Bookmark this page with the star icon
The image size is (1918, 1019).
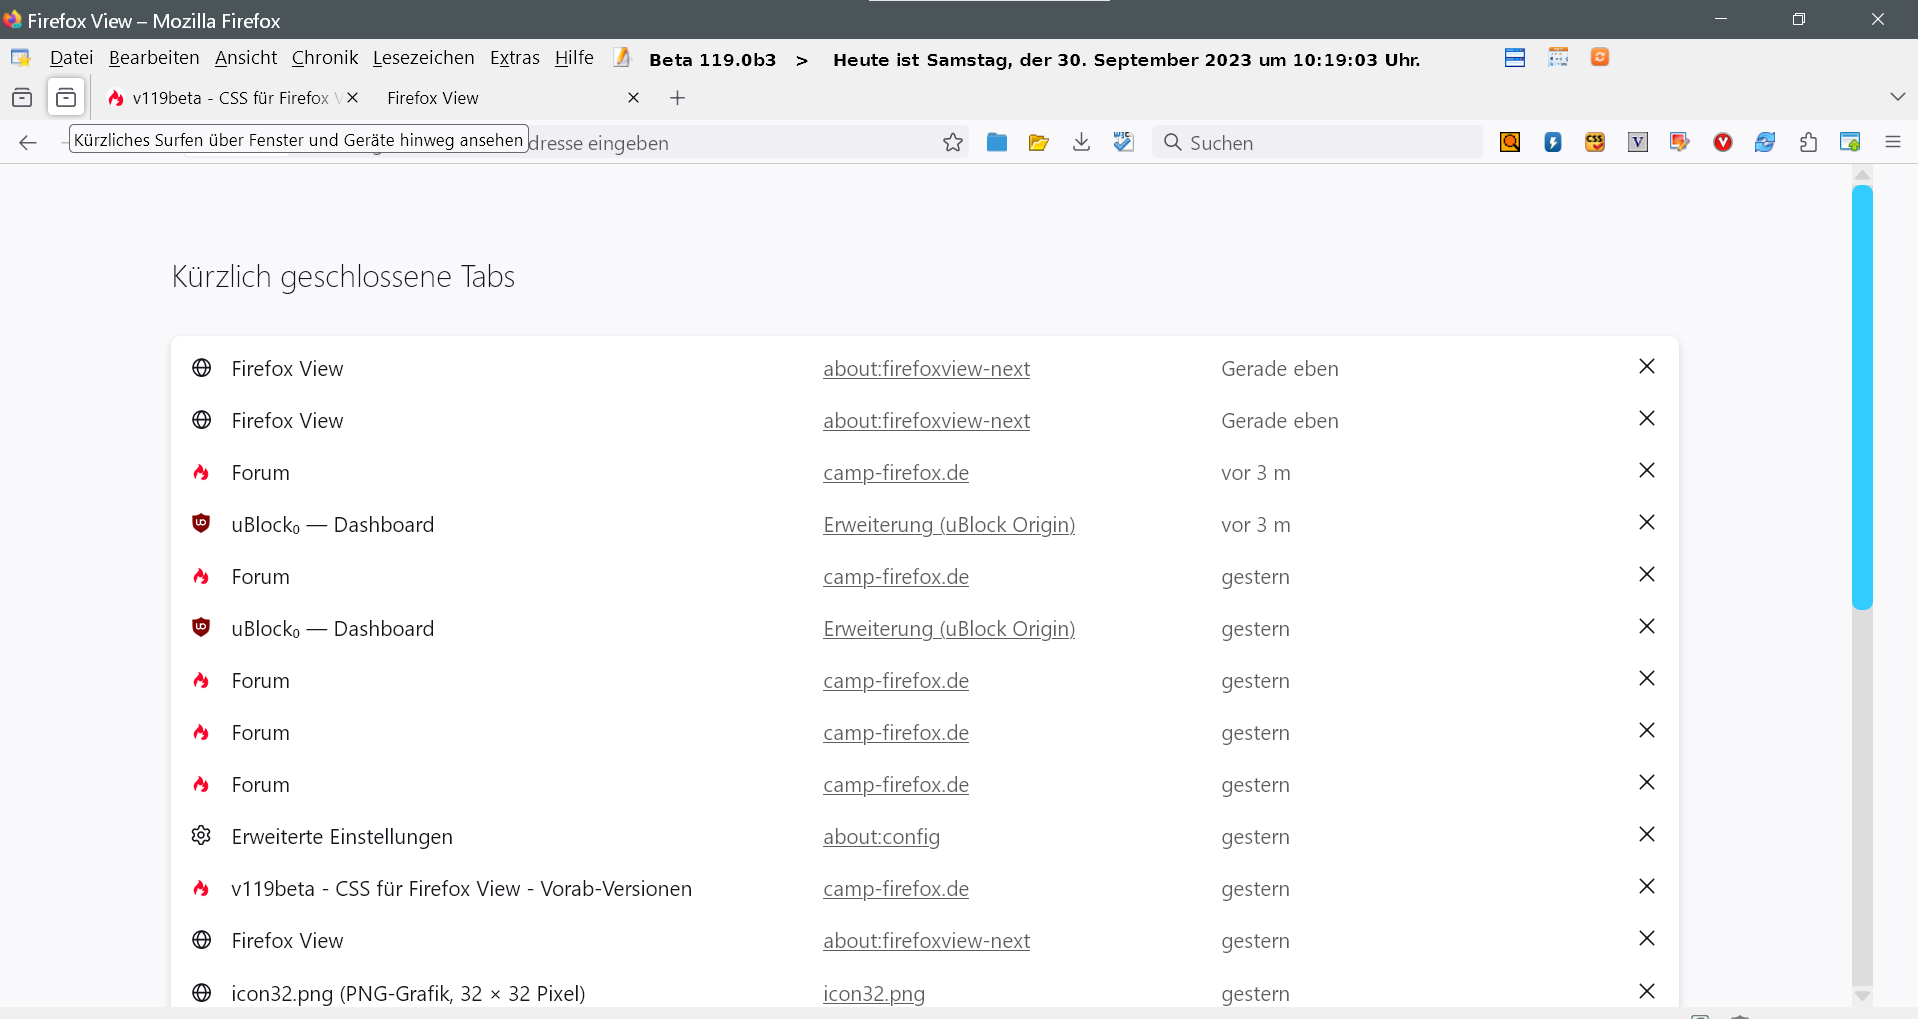click(953, 143)
